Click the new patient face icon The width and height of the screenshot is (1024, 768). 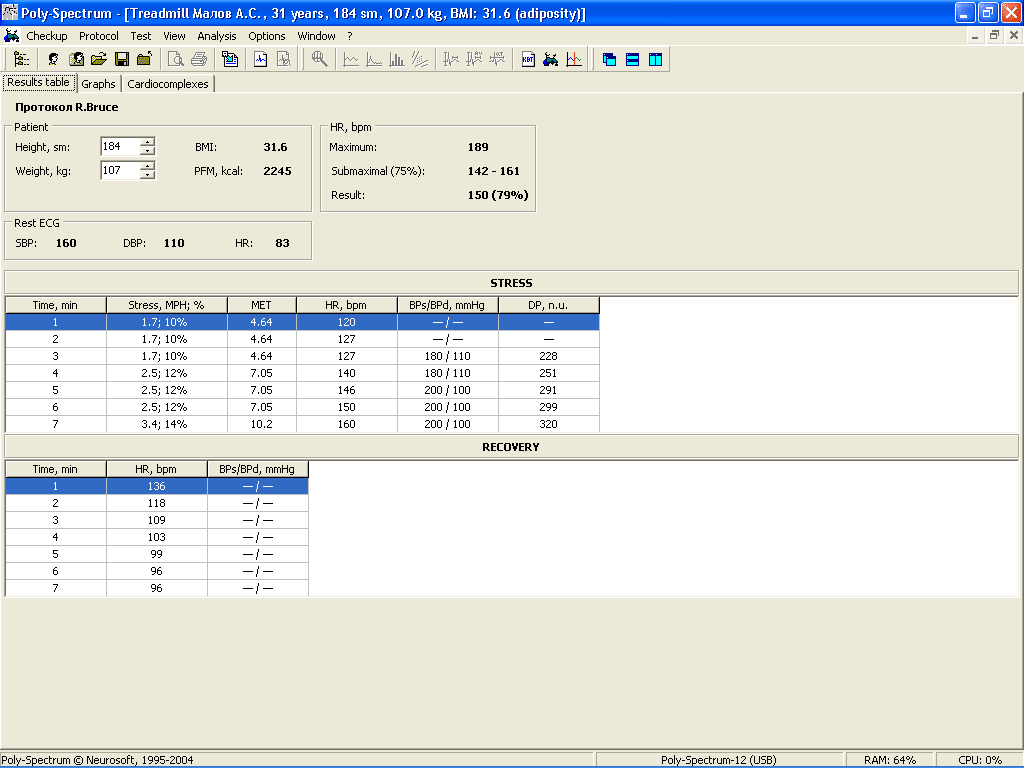click(x=53, y=59)
